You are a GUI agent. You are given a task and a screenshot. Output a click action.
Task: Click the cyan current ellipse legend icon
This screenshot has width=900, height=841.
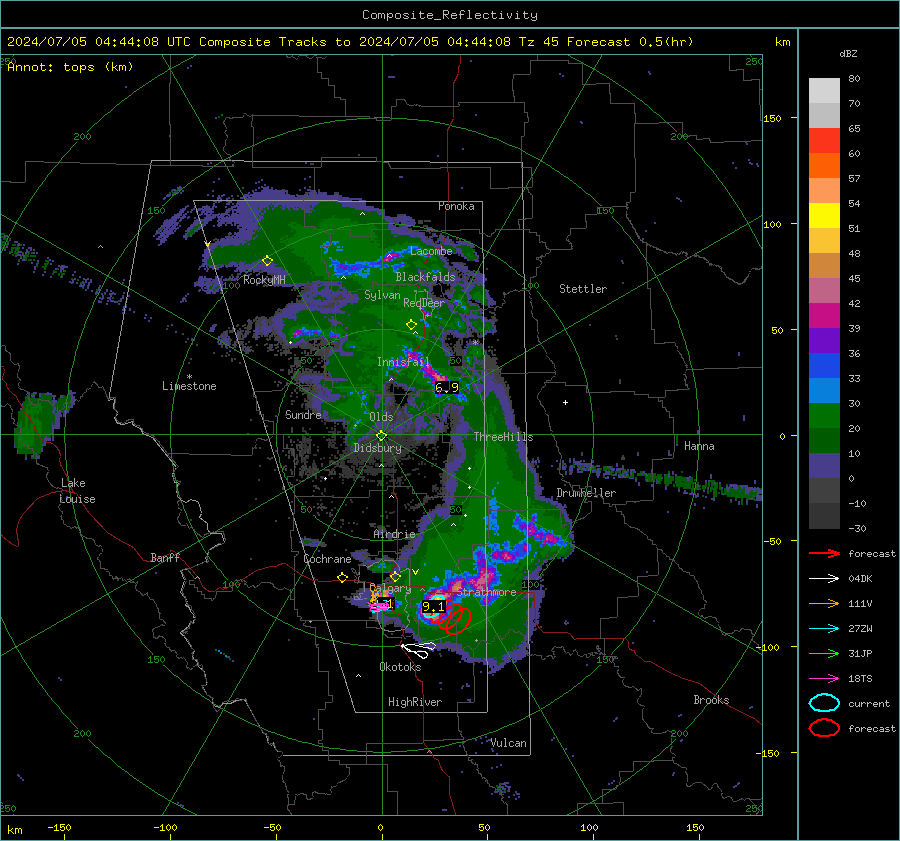click(824, 703)
